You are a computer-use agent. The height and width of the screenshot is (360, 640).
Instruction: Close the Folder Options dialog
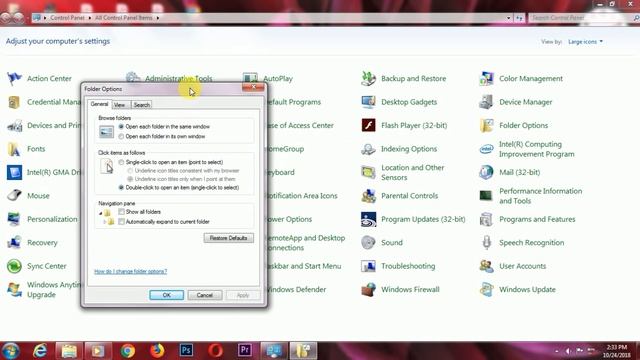tap(253, 87)
